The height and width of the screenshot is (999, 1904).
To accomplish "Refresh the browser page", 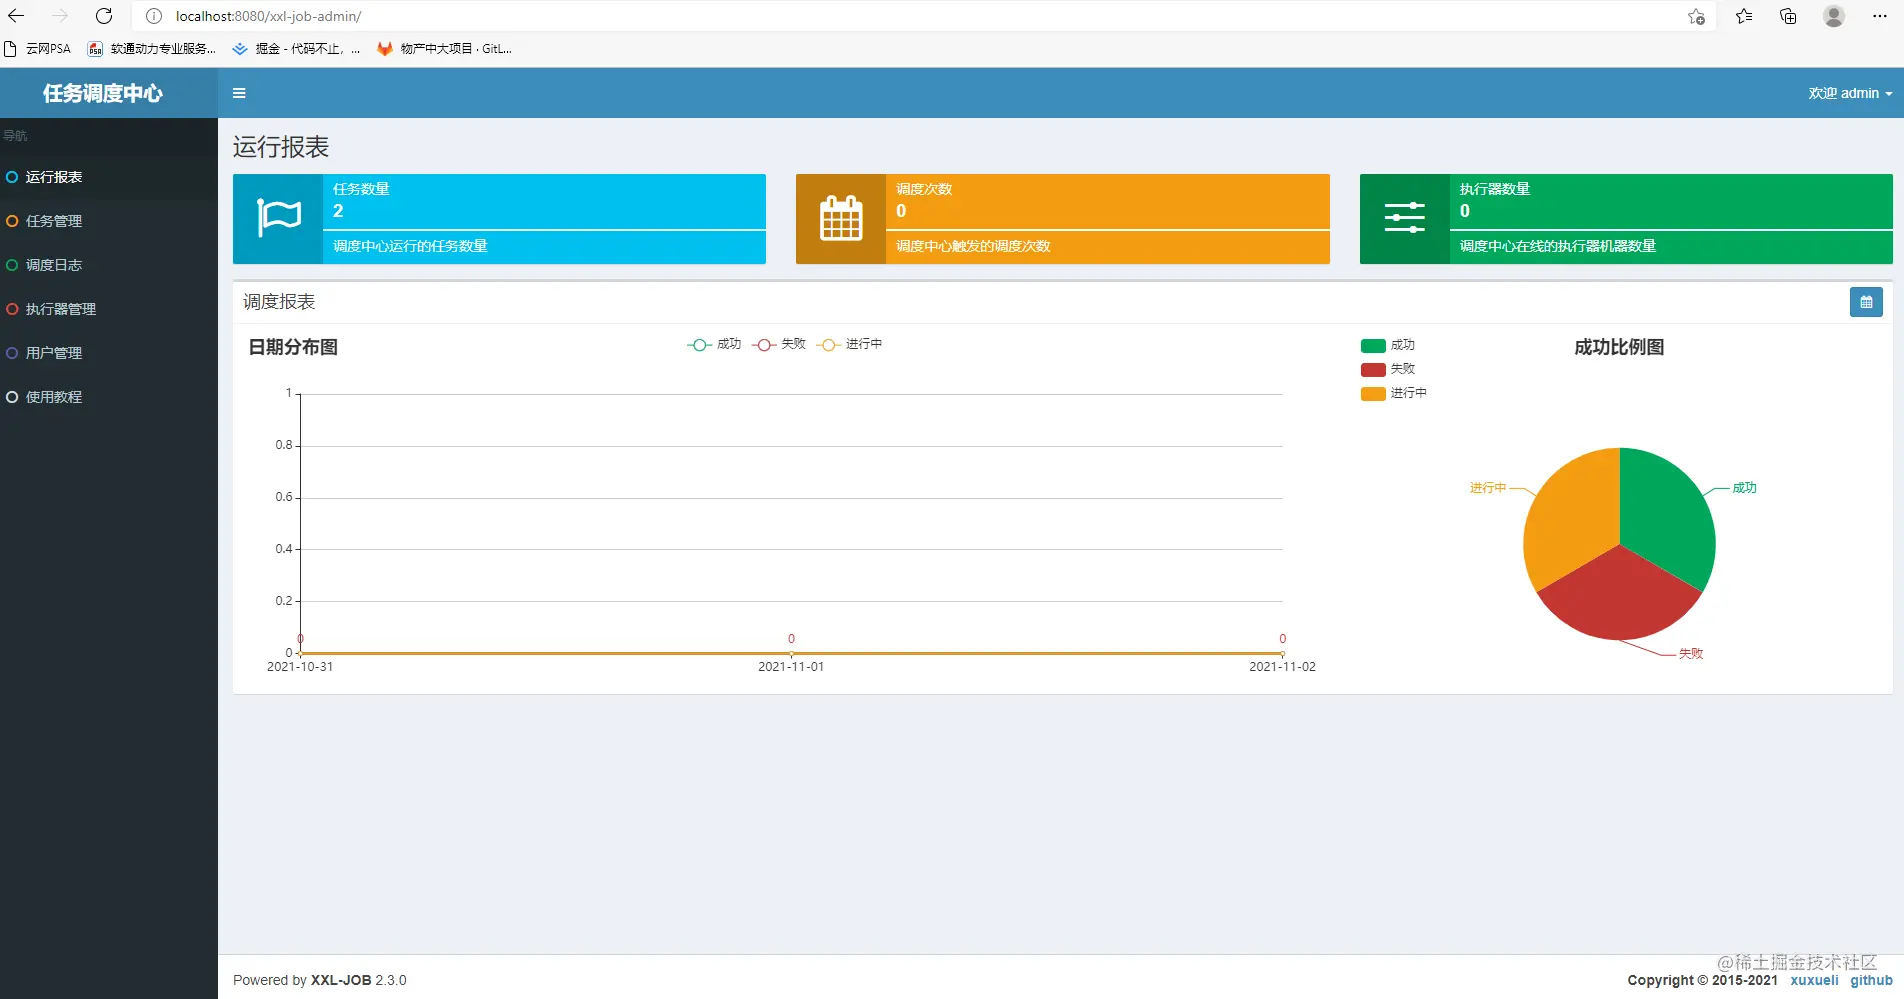I will 104,16.
